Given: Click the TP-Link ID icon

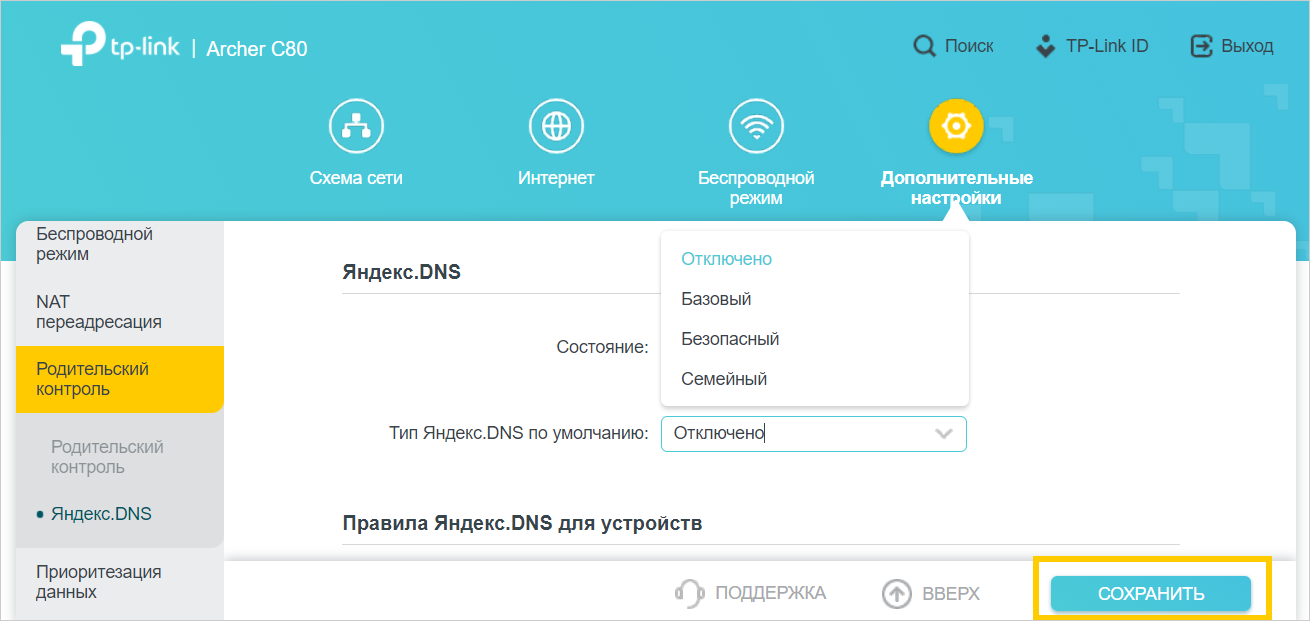Looking at the screenshot, I should [x=1045, y=46].
